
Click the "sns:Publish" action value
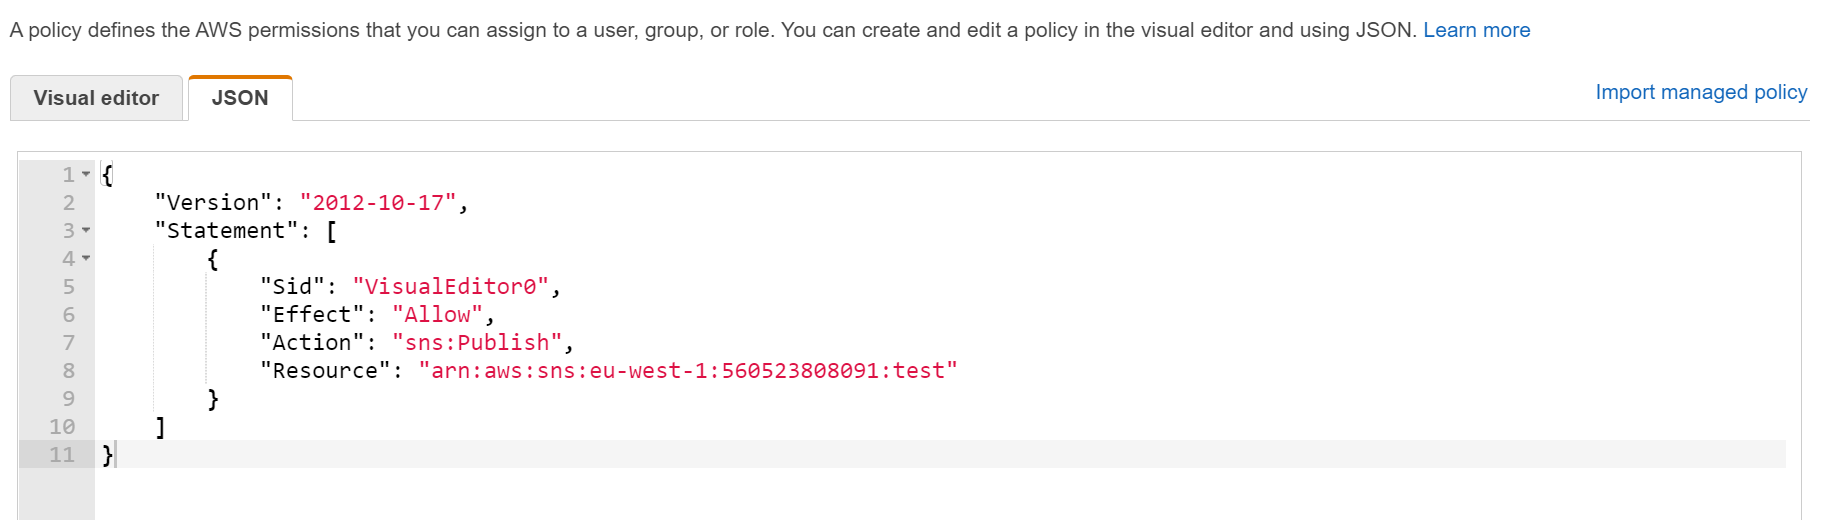pyautogui.click(x=477, y=343)
